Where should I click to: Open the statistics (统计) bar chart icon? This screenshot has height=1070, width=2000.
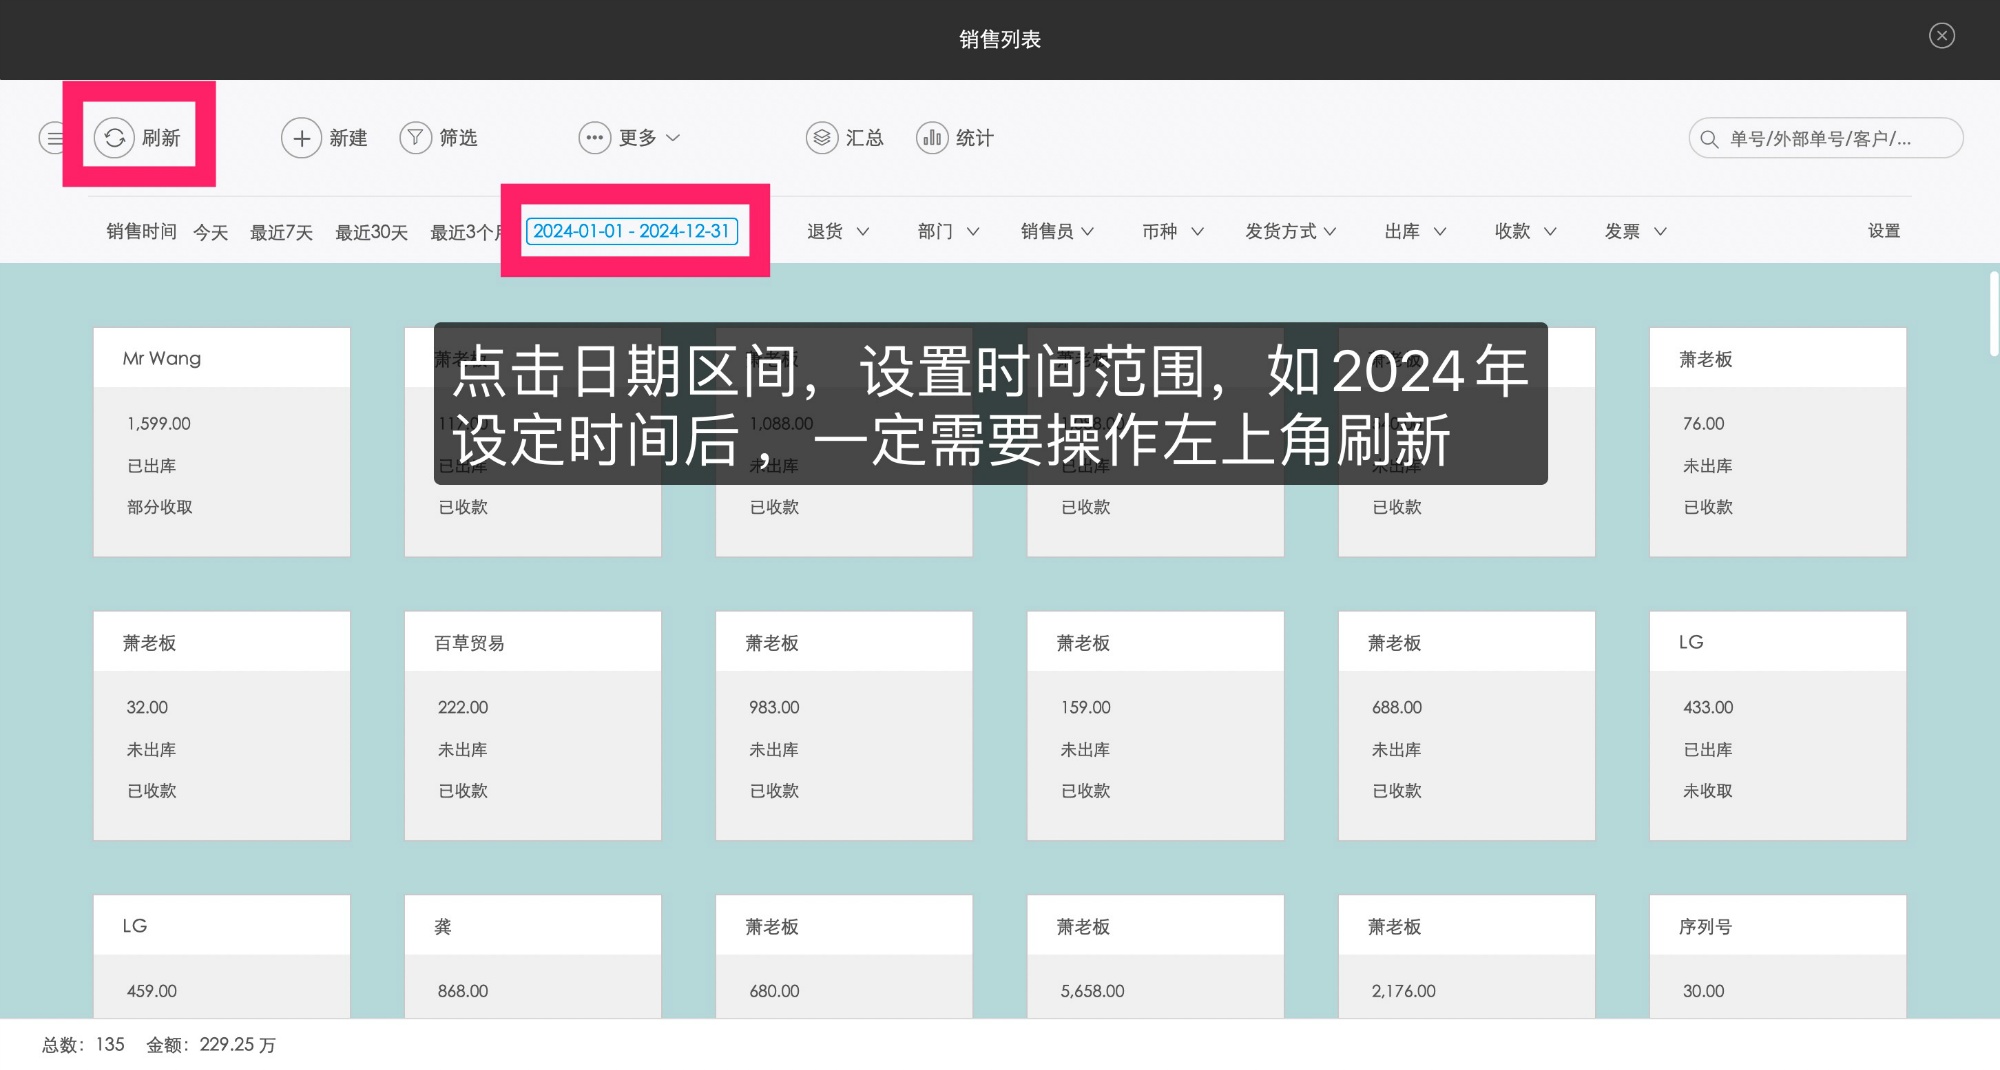click(932, 138)
